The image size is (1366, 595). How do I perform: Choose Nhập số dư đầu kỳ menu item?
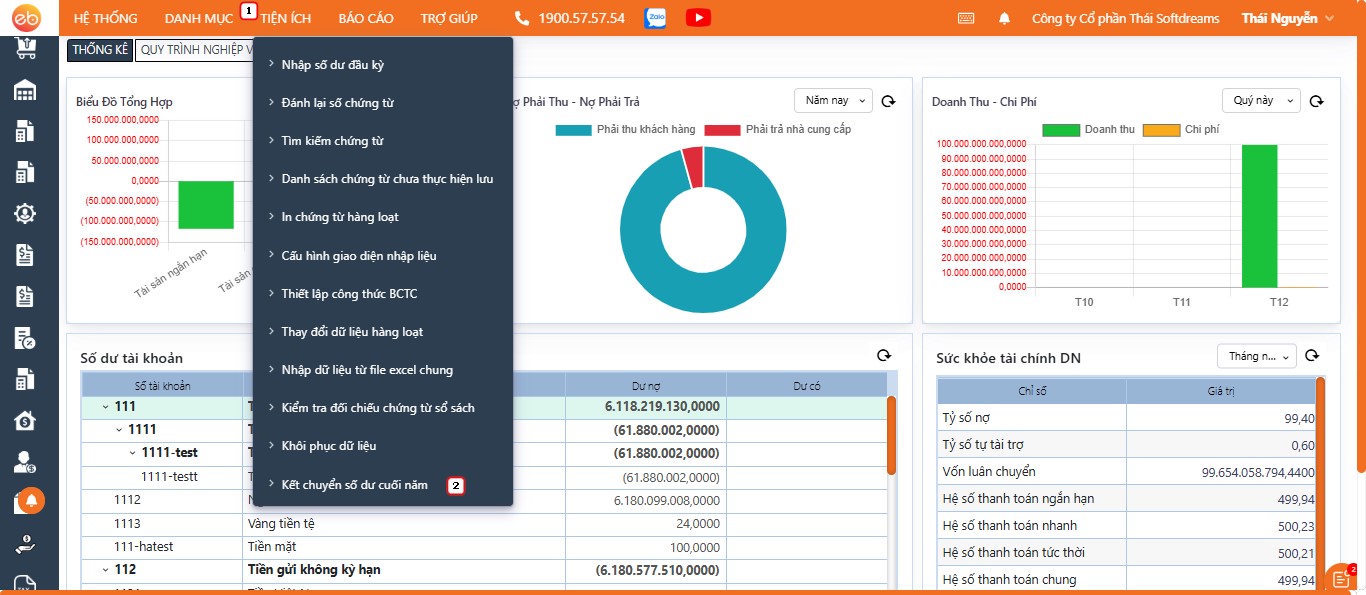(x=332, y=65)
